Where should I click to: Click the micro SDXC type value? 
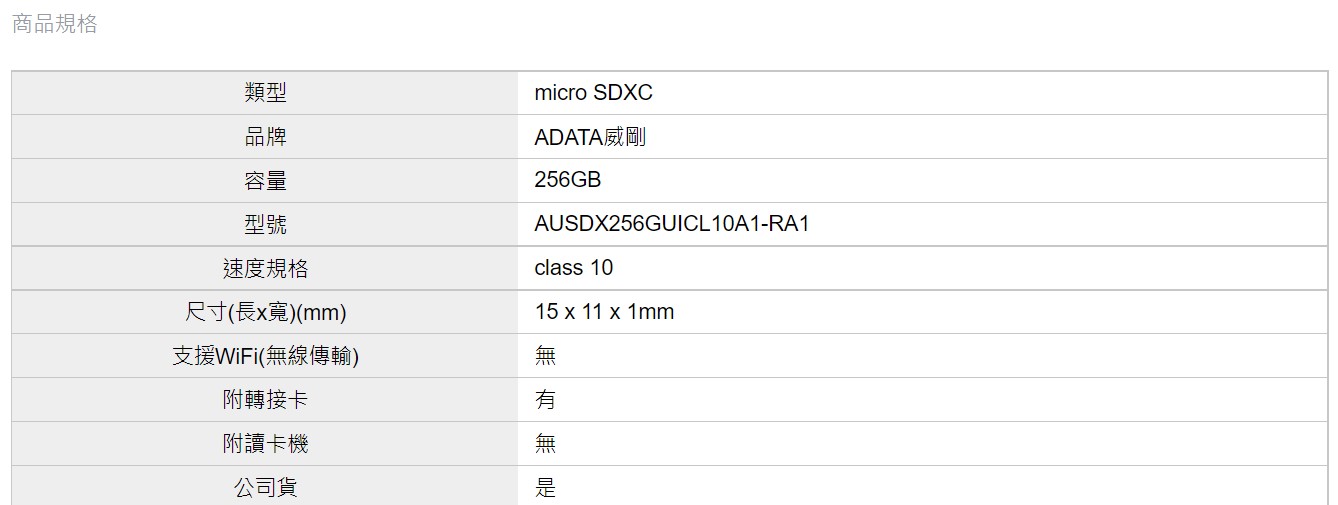[593, 93]
